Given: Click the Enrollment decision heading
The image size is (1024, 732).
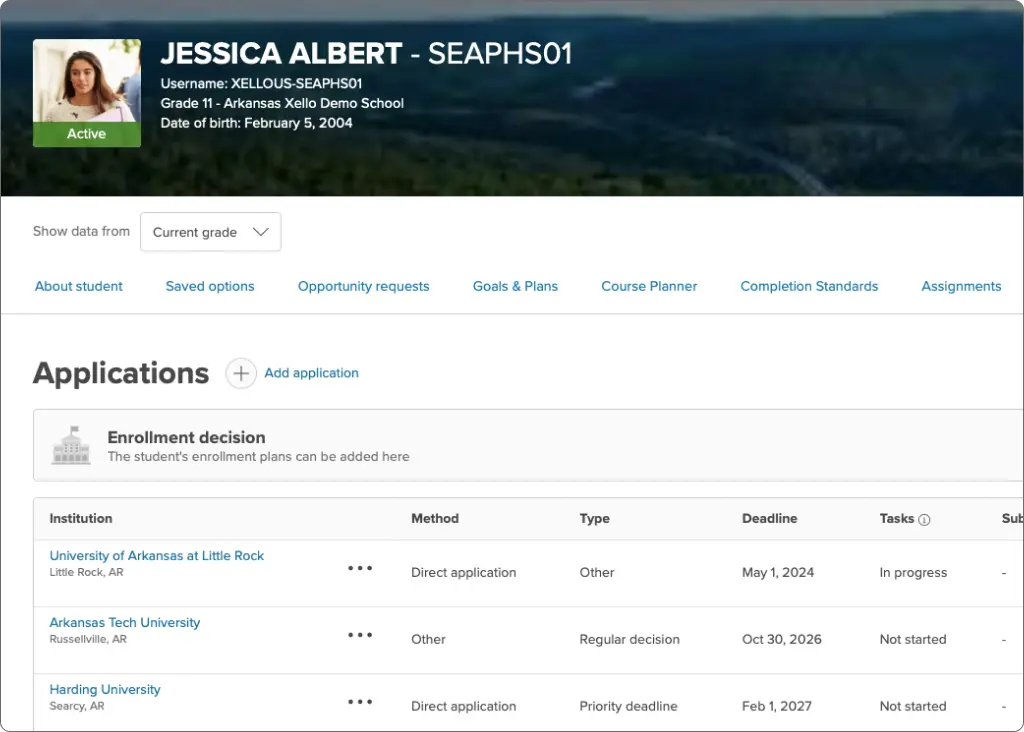Looking at the screenshot, I should [186, 438].
